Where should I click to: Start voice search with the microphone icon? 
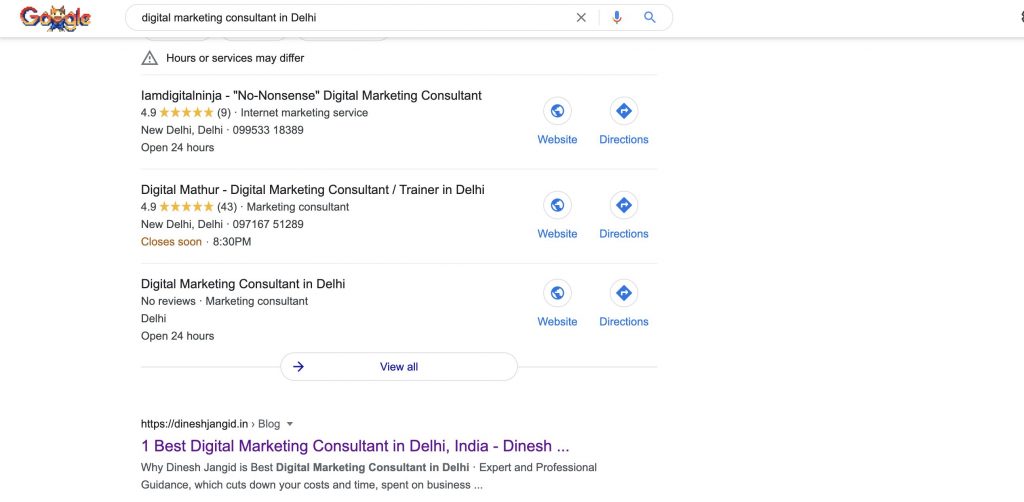coord(616,18)
